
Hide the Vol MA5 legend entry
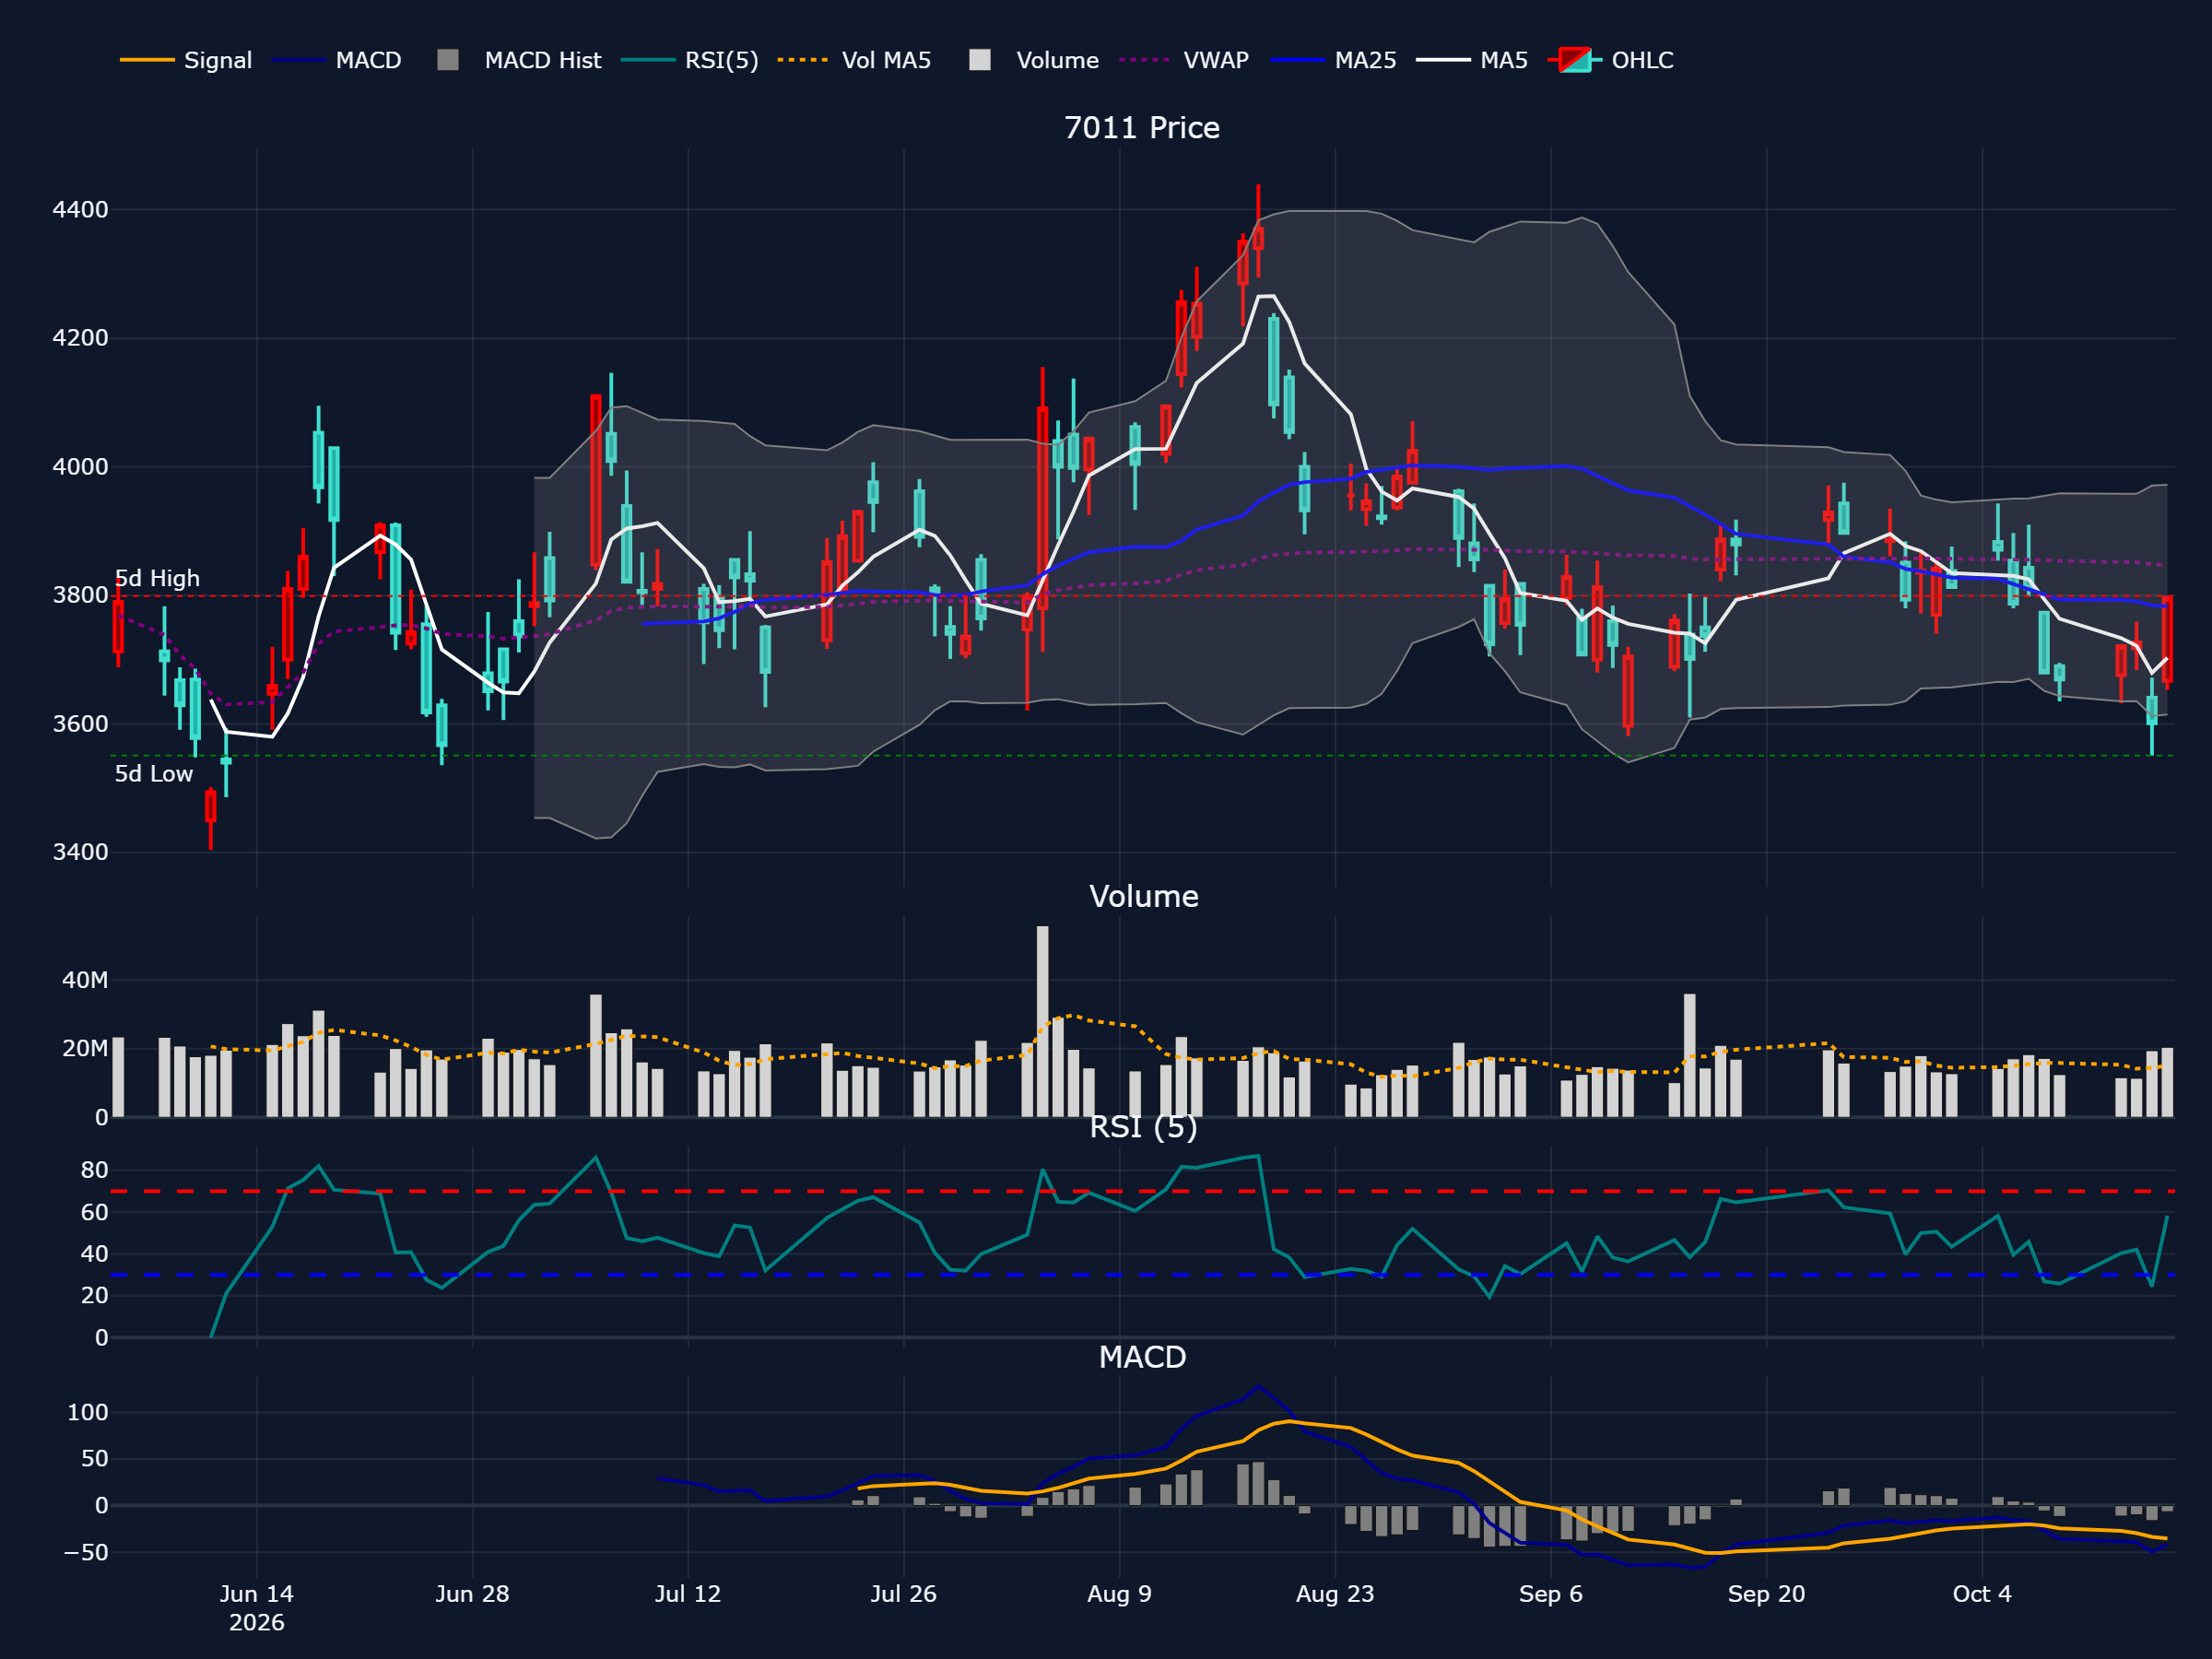click(854, 60)
